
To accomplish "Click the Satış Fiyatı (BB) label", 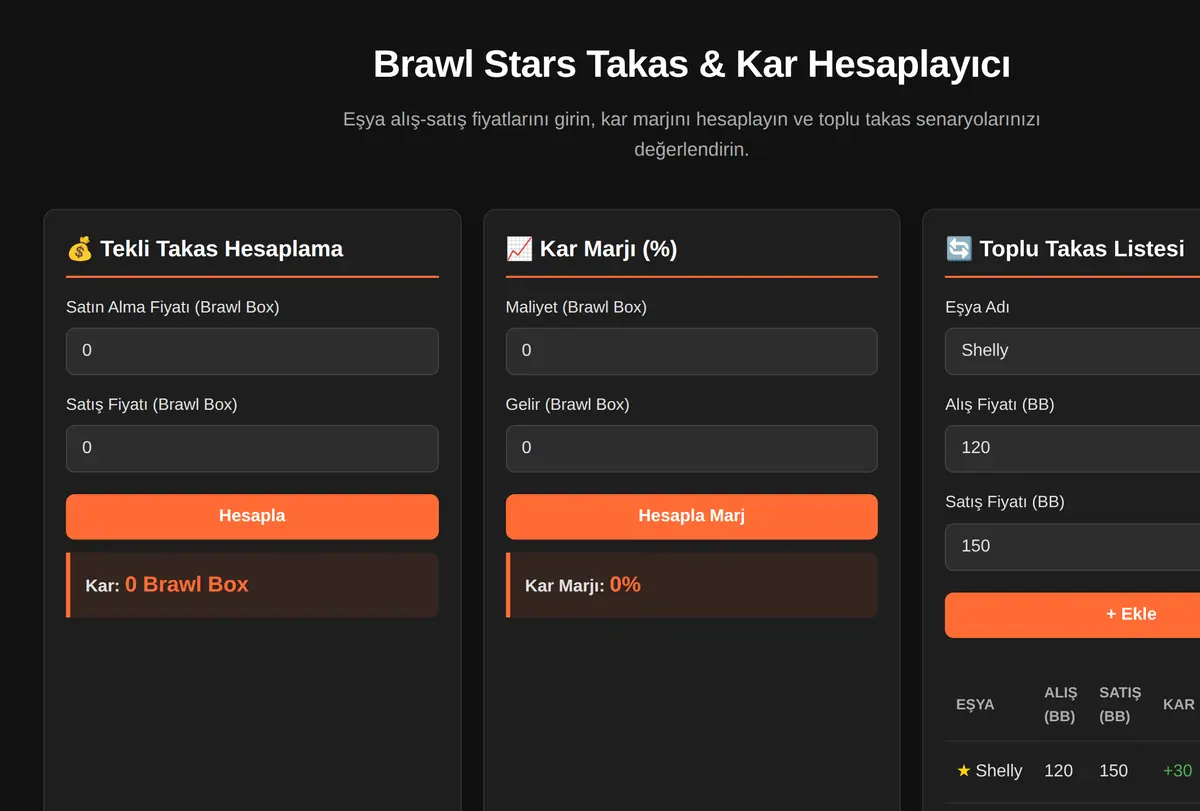I will click(1005, 502).
